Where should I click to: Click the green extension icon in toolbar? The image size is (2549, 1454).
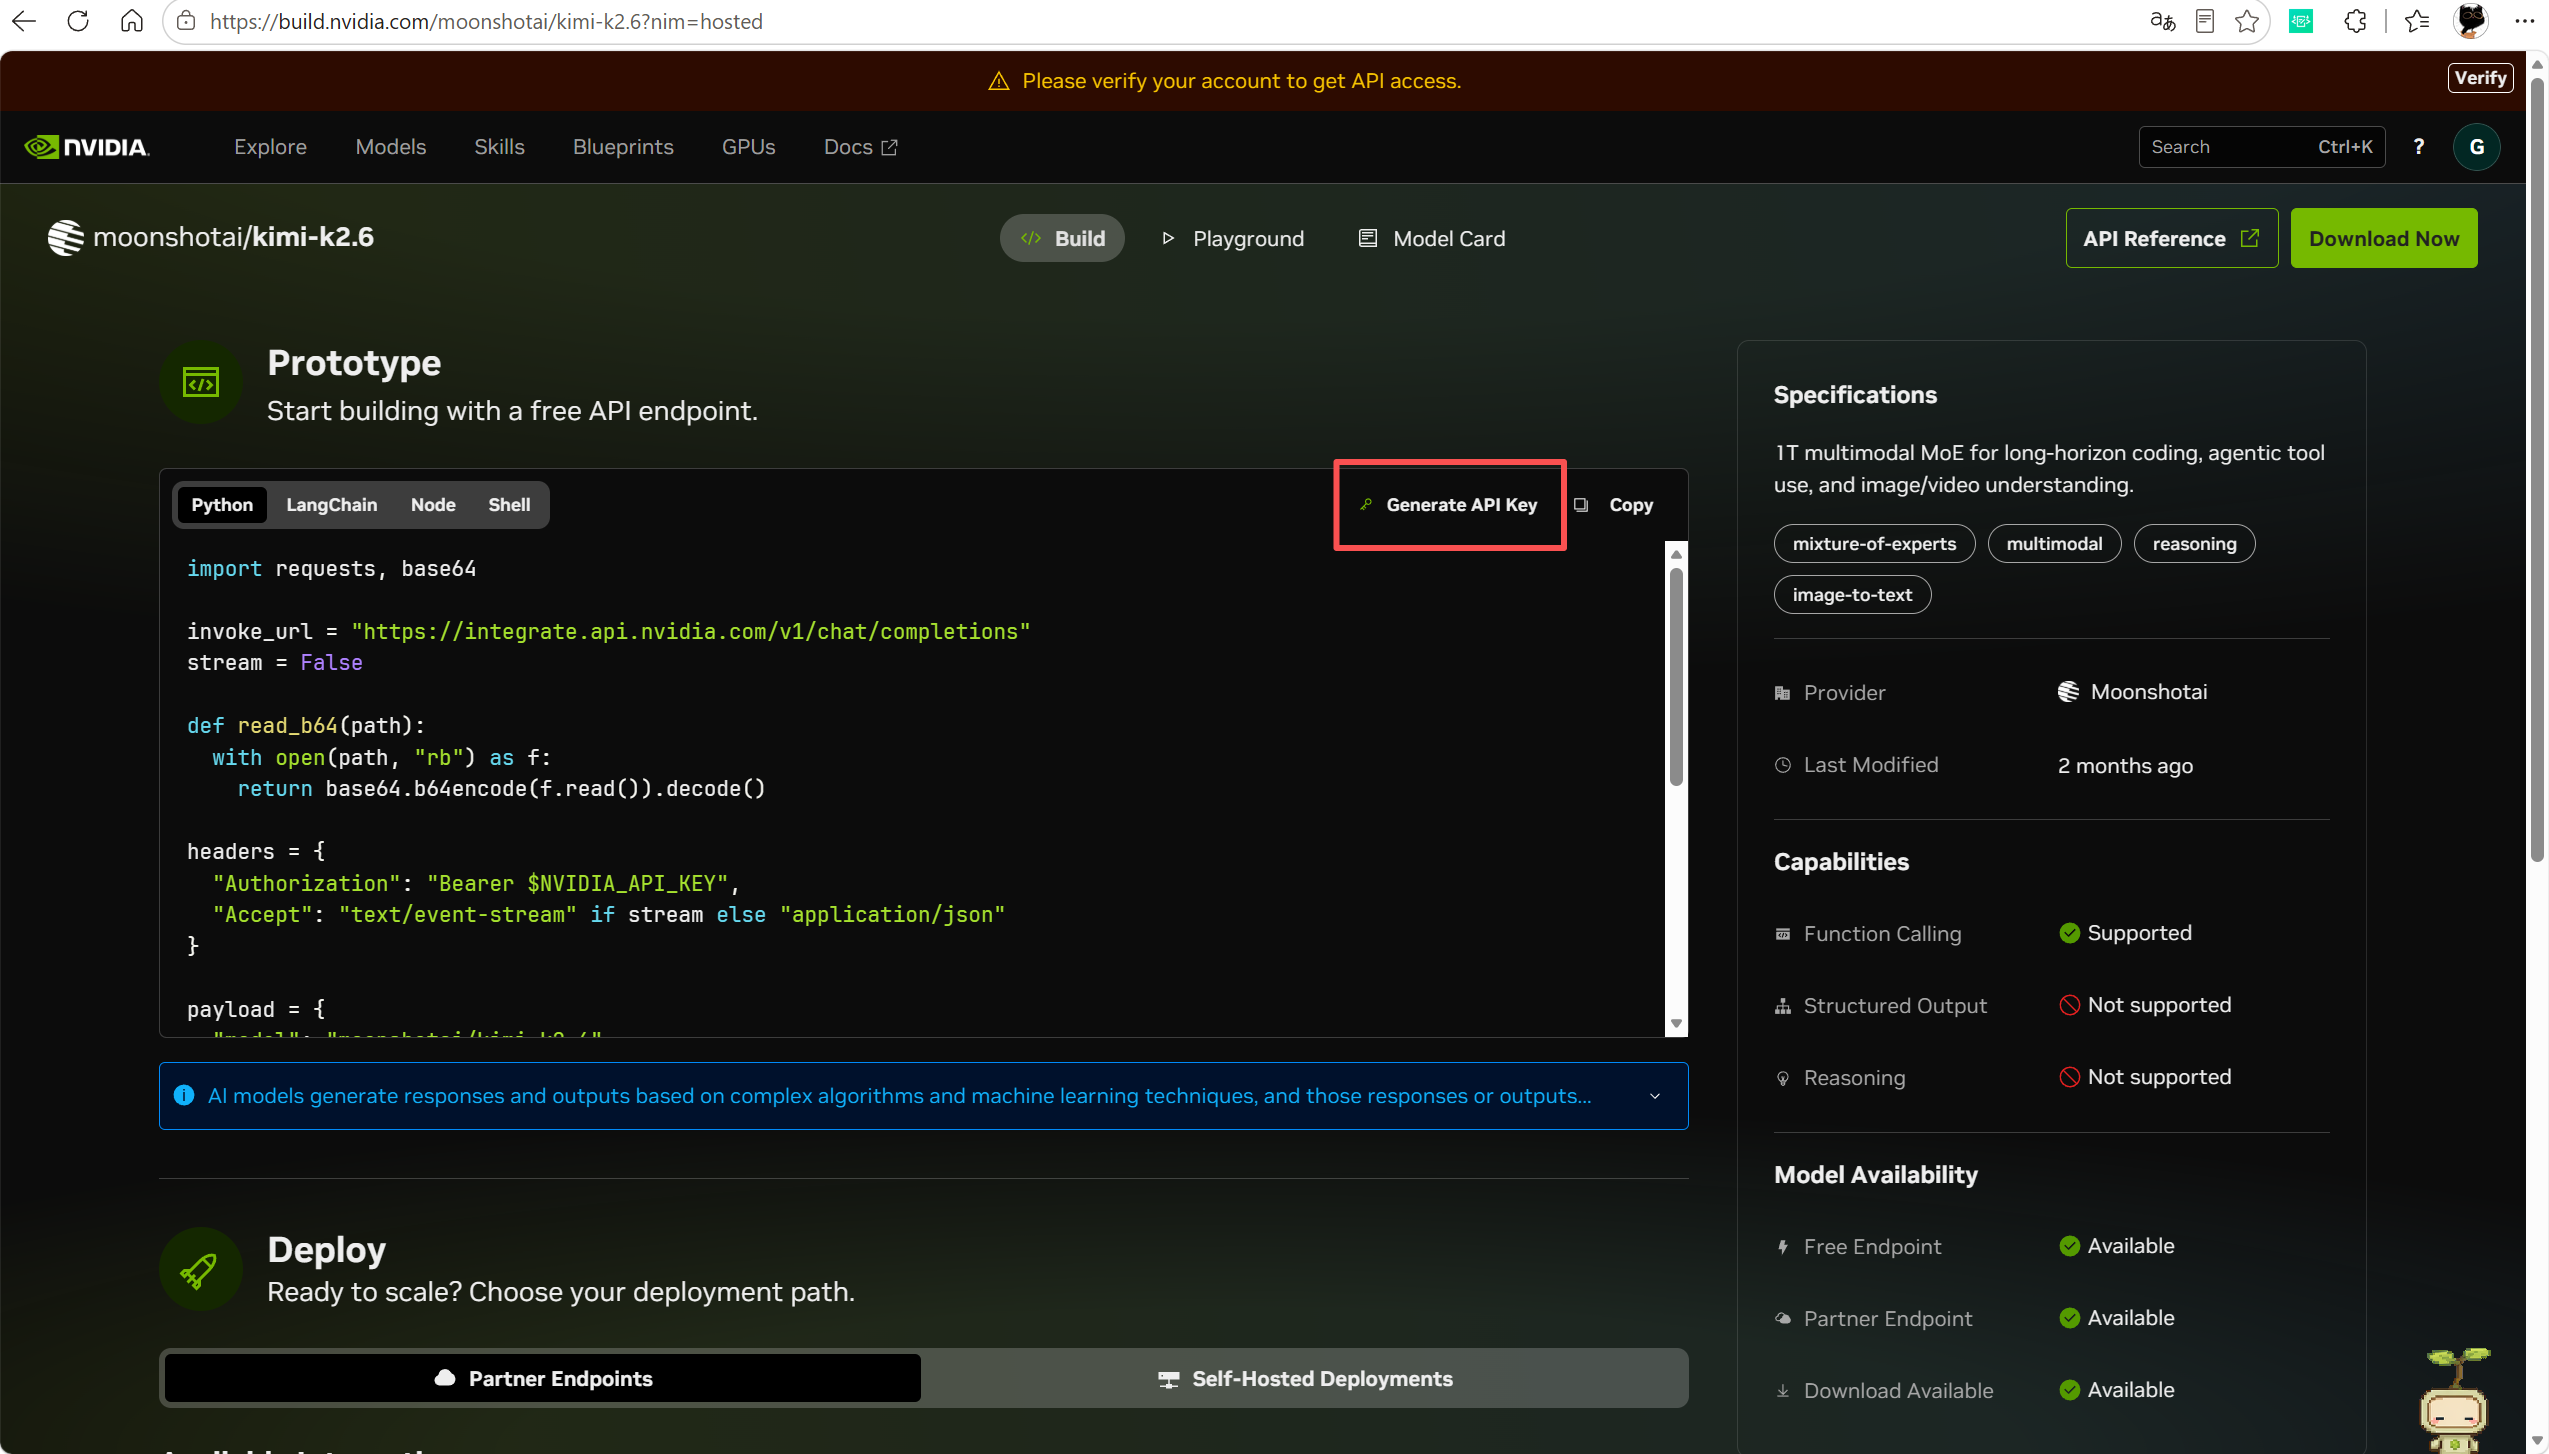2301,21
